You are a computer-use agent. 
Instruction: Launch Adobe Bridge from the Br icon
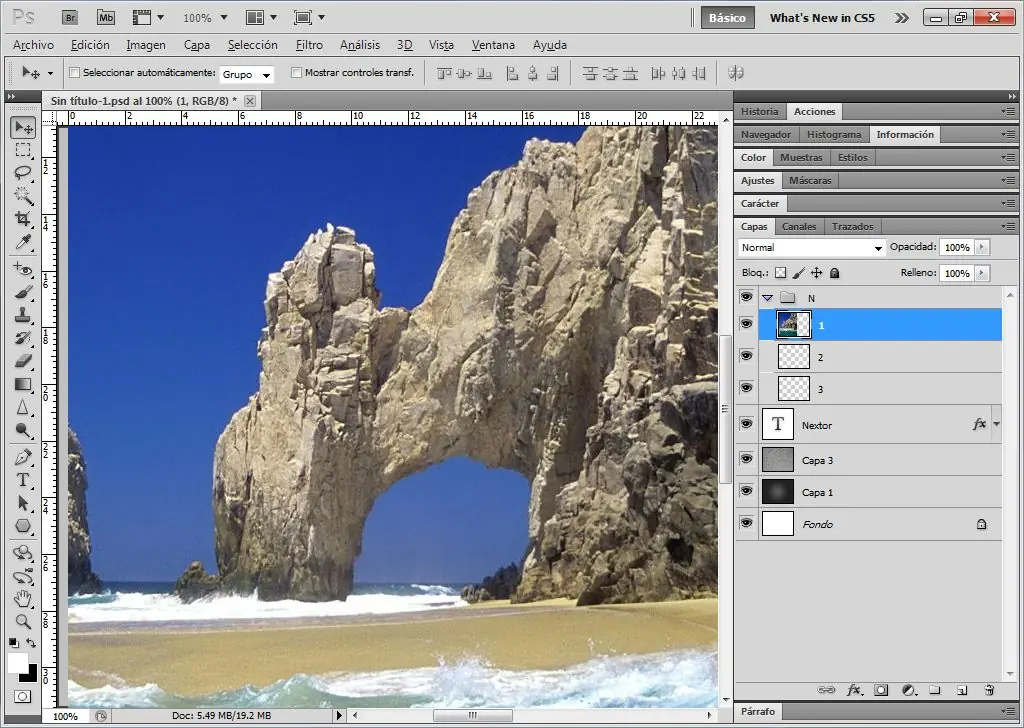(x=70, y=17)
